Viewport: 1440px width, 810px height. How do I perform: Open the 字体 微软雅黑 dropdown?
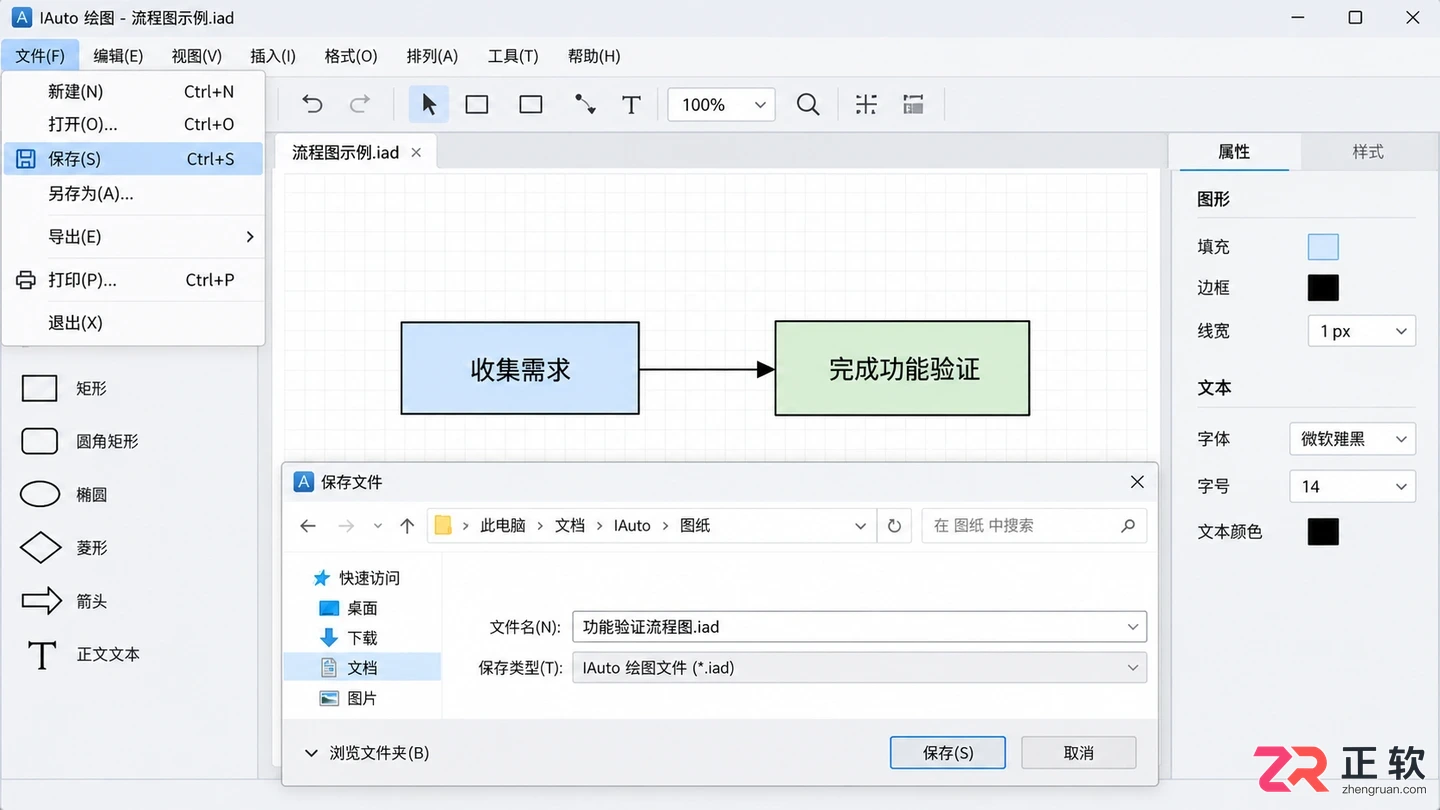pos(1352,438)
